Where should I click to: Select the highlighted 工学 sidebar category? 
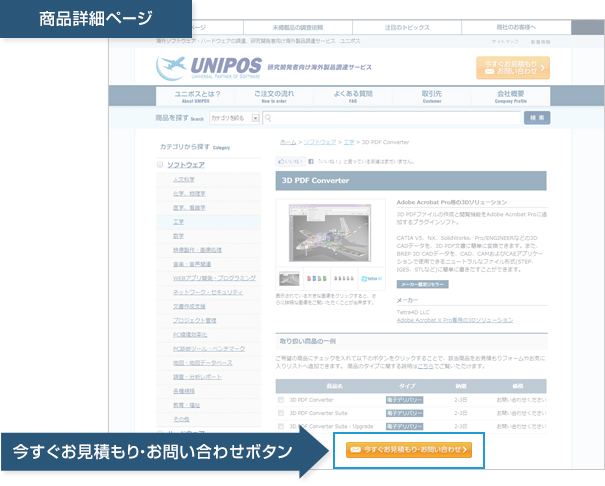[x=178, y=222]
